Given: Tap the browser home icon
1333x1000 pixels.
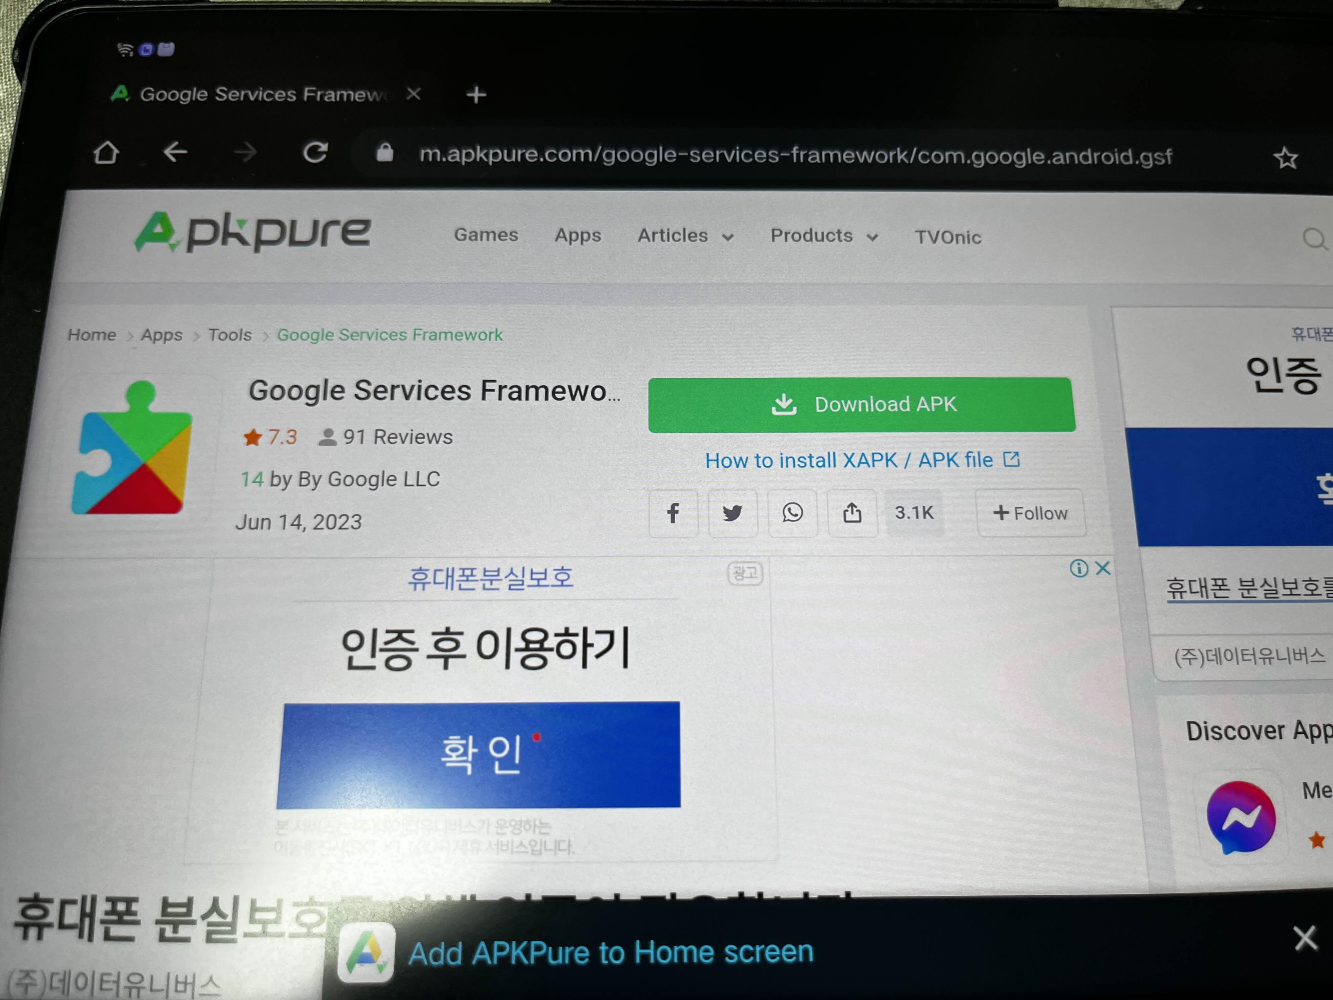Looking at the screenshot, I should (x=106, y=152).
